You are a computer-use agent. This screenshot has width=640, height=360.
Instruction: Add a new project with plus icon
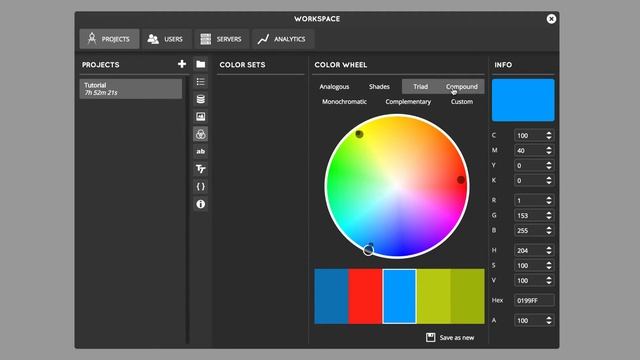[182, 64]
